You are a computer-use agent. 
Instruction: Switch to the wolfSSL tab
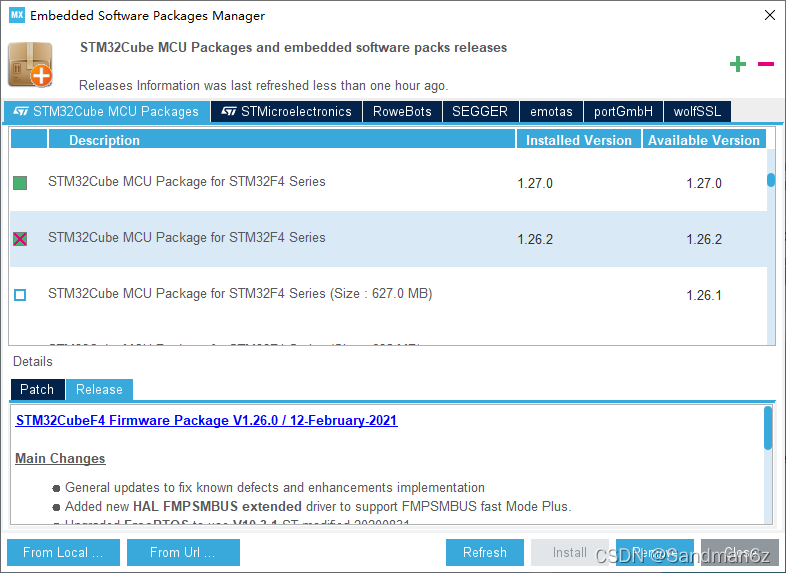pos(697,111)
